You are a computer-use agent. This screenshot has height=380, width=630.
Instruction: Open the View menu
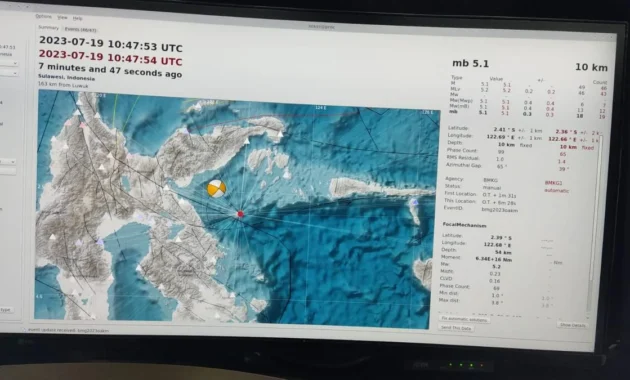(62, 18)
